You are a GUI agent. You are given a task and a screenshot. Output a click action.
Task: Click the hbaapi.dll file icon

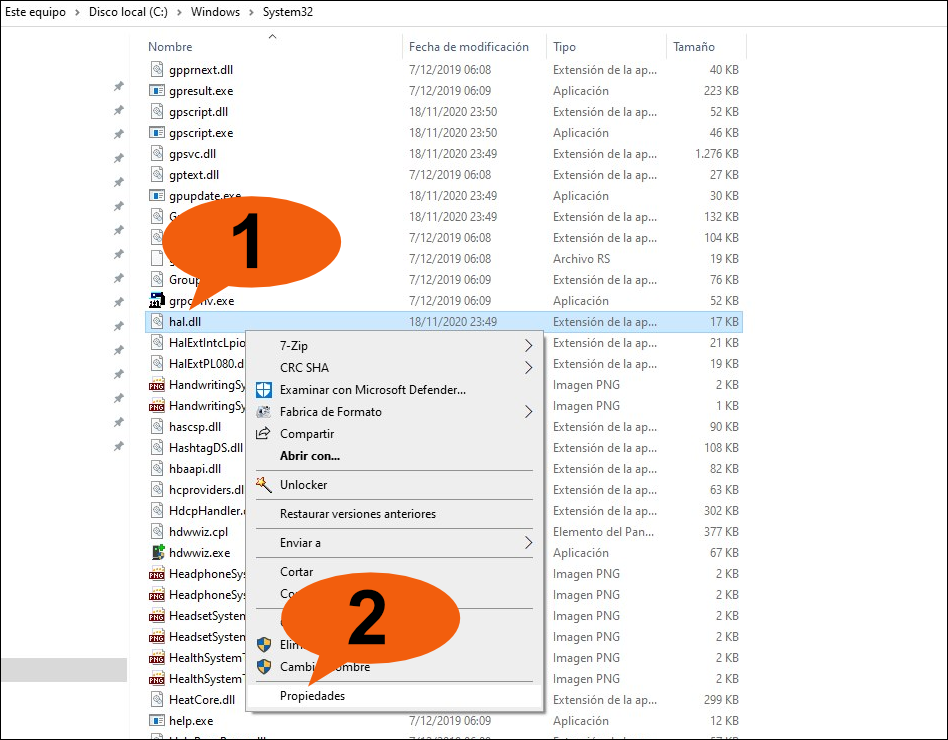click(157, 469)
